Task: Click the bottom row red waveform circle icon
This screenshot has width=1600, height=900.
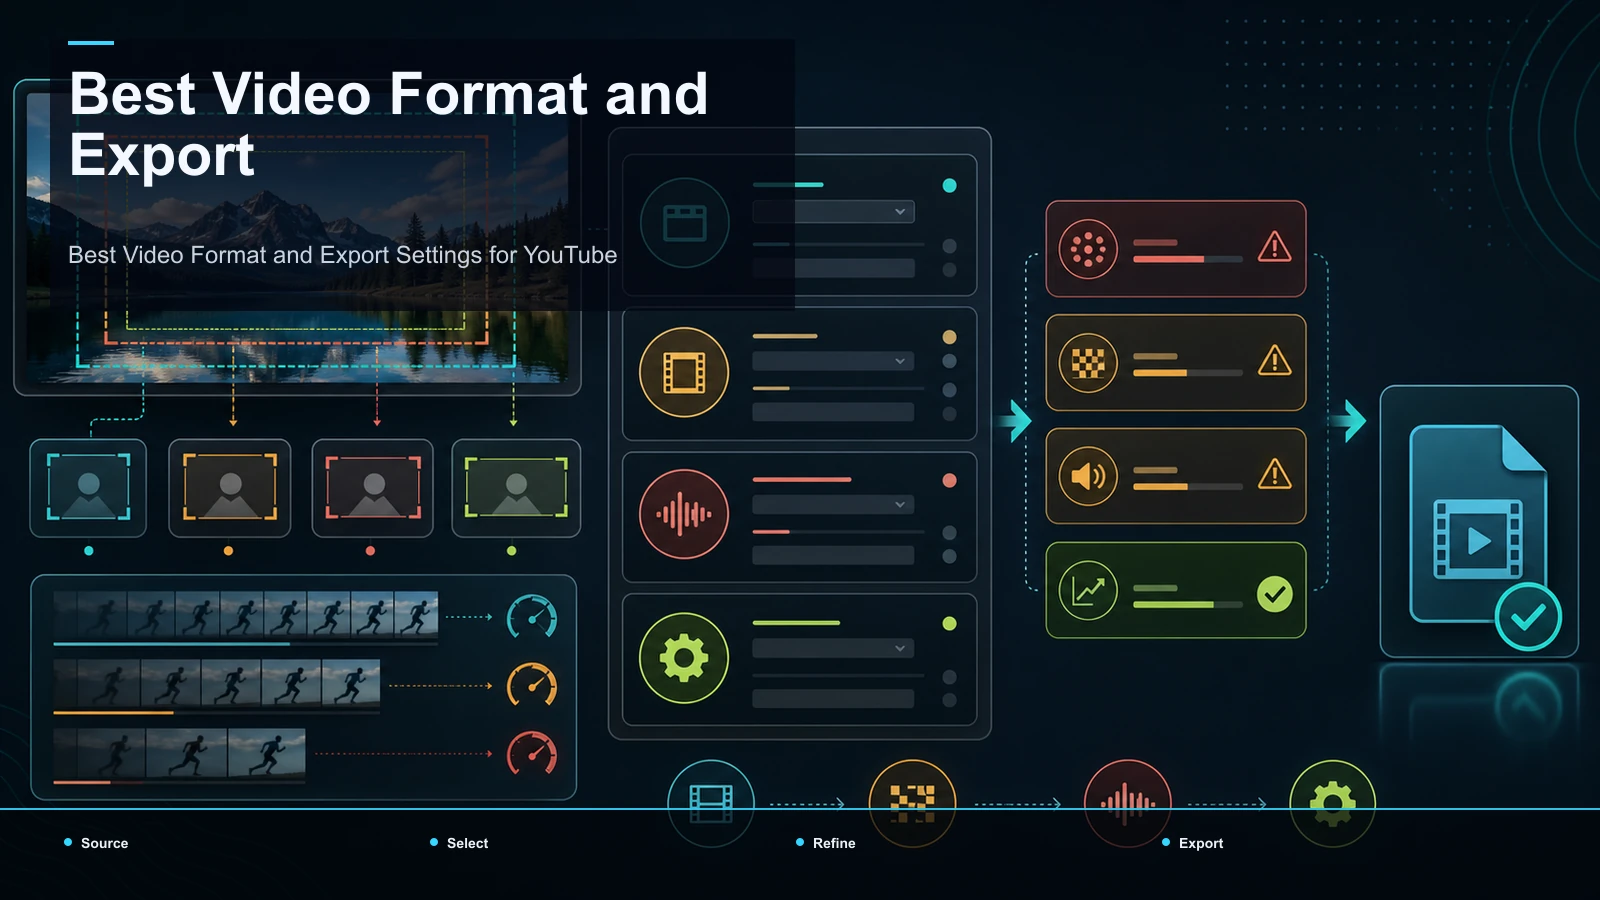Action: [1128, 803]
